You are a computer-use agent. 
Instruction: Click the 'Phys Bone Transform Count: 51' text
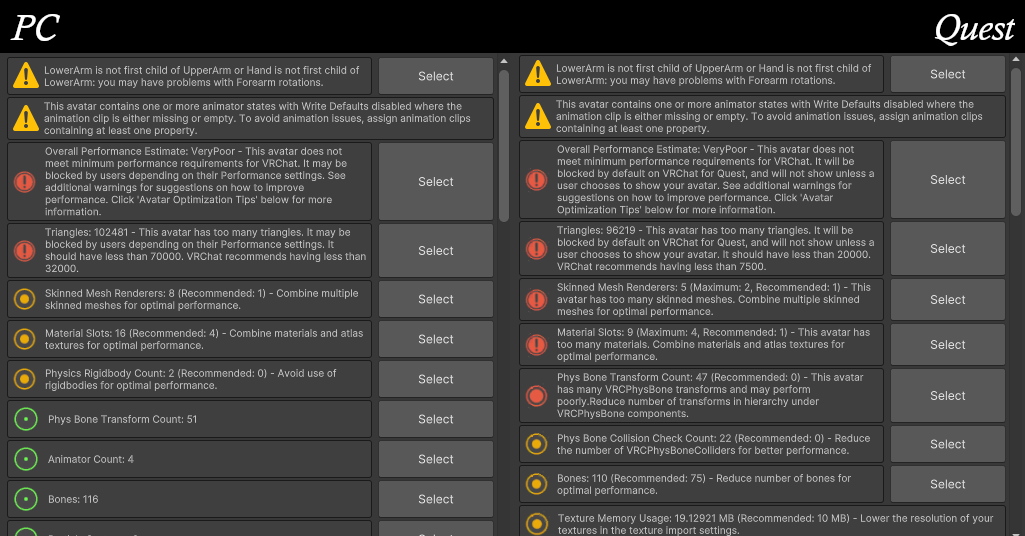pos(122,419)
